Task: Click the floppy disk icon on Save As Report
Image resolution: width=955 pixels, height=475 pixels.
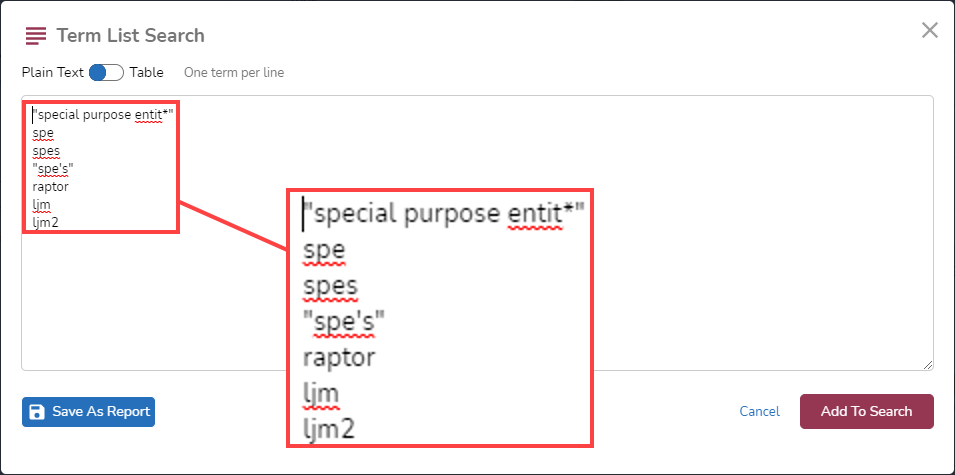Action: point(37,412)
